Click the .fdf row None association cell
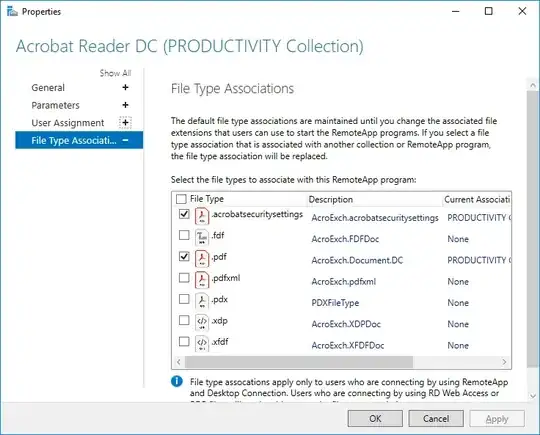This screenshot has width=540, height=435. [x=458, y=239]
